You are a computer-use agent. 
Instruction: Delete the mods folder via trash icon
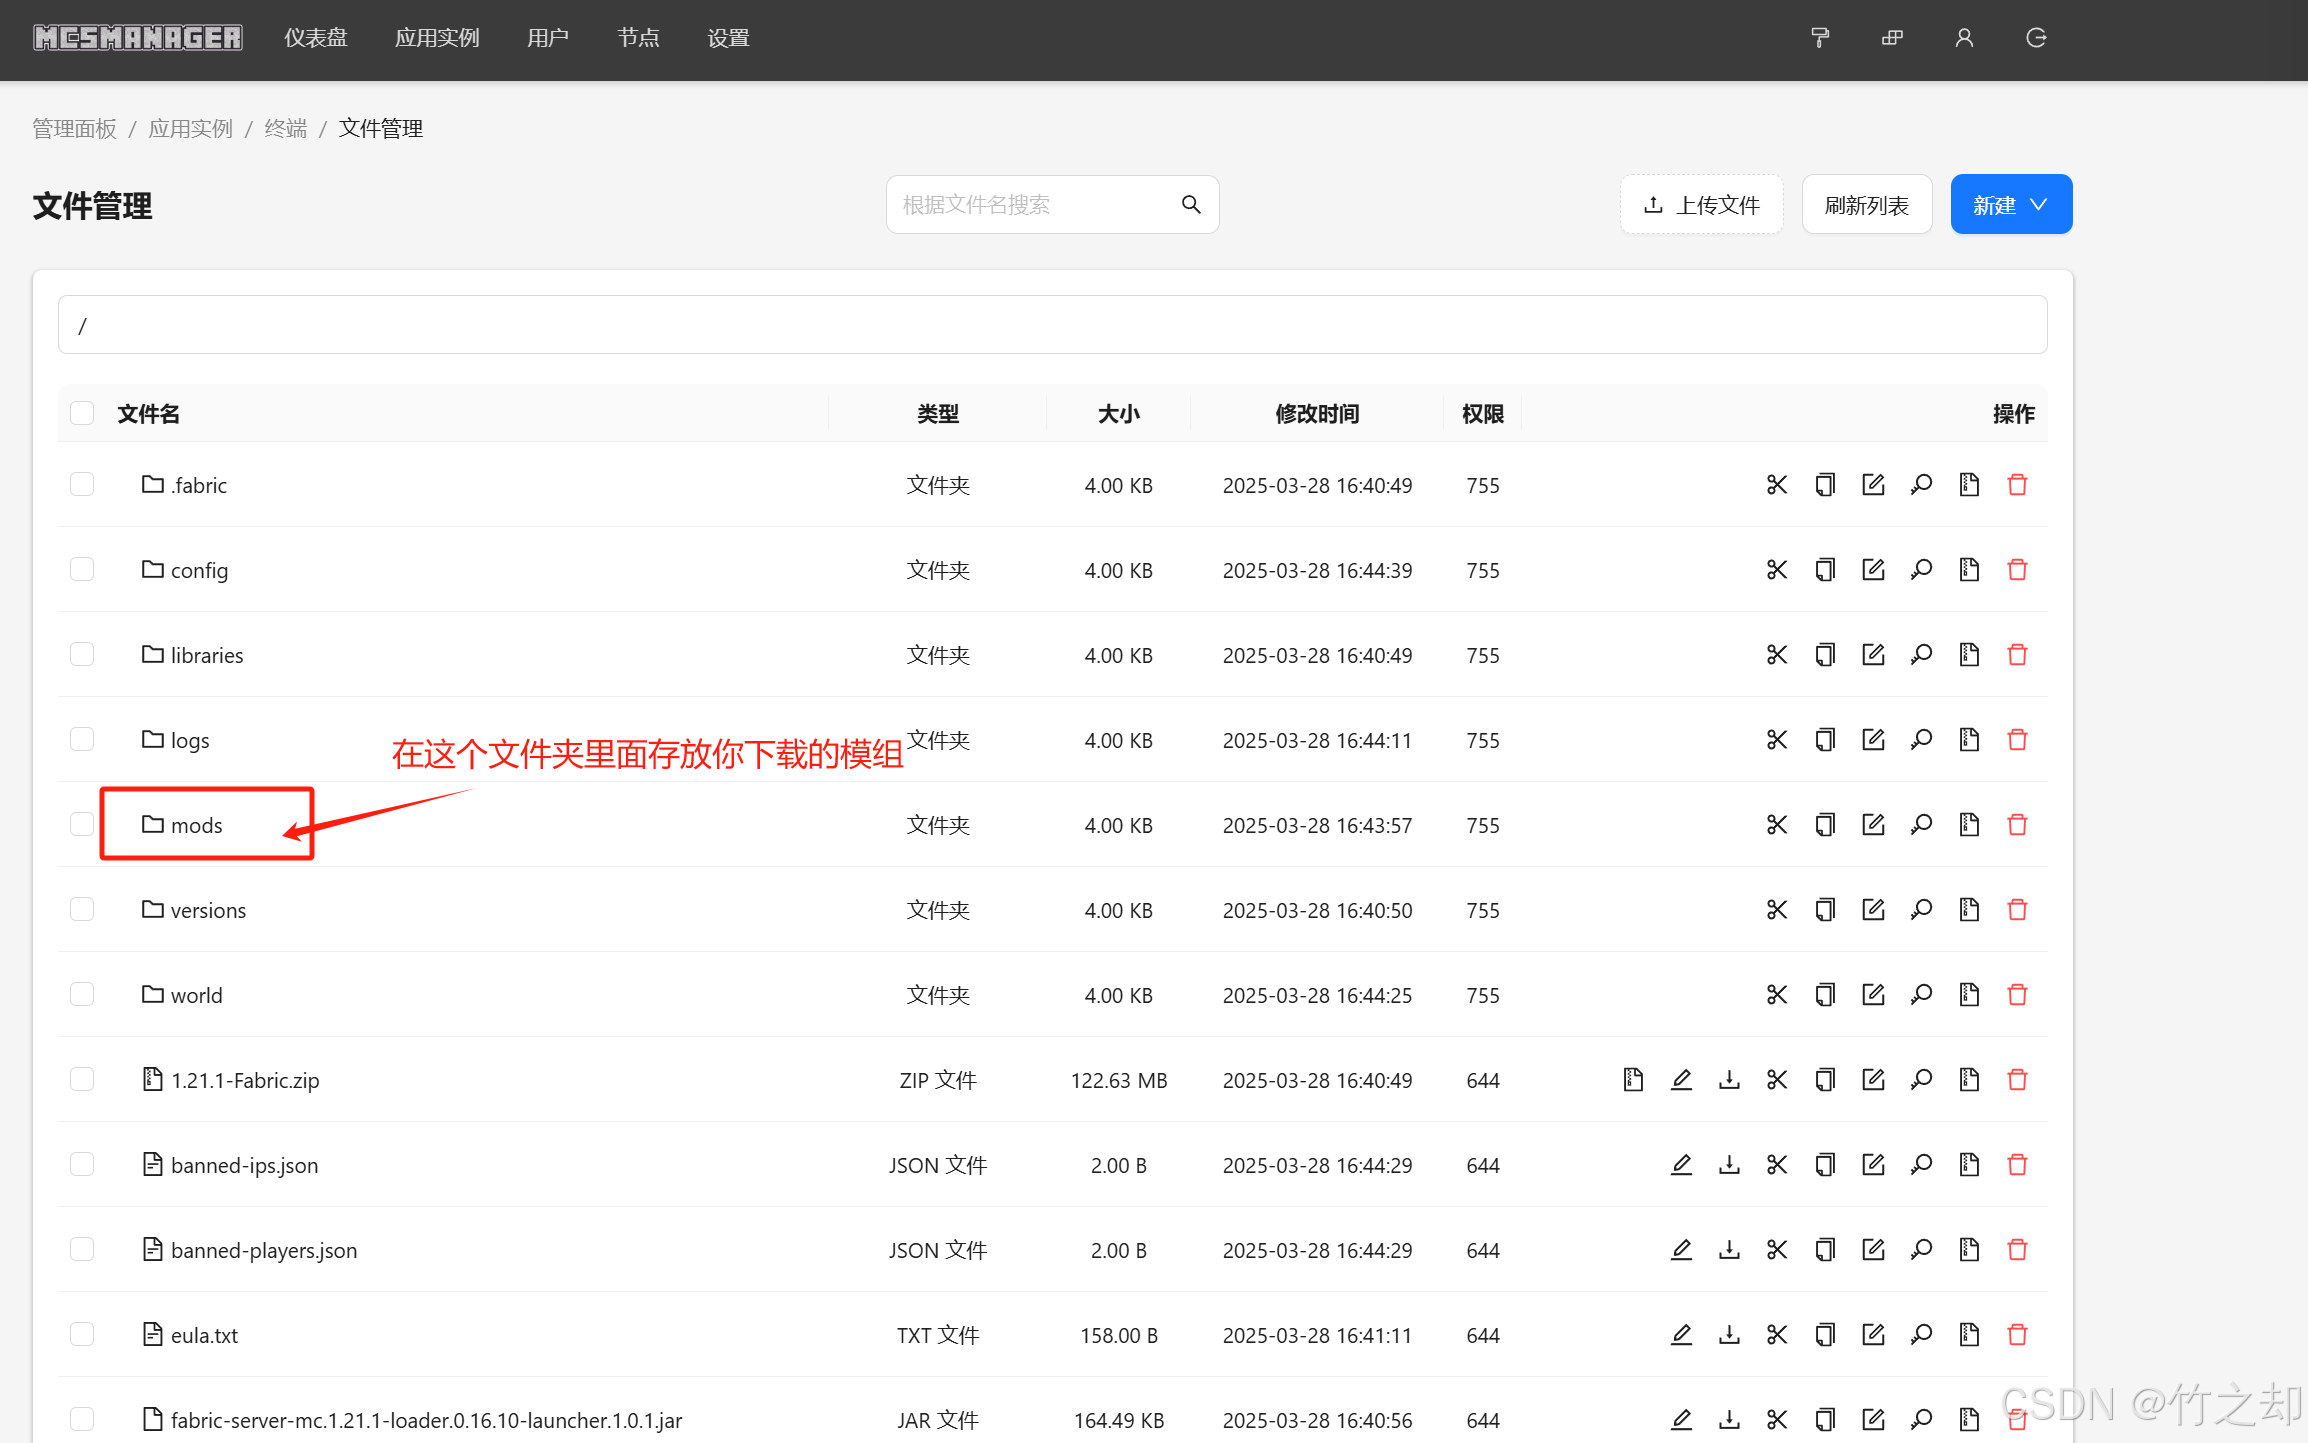tap(2016, 825)
